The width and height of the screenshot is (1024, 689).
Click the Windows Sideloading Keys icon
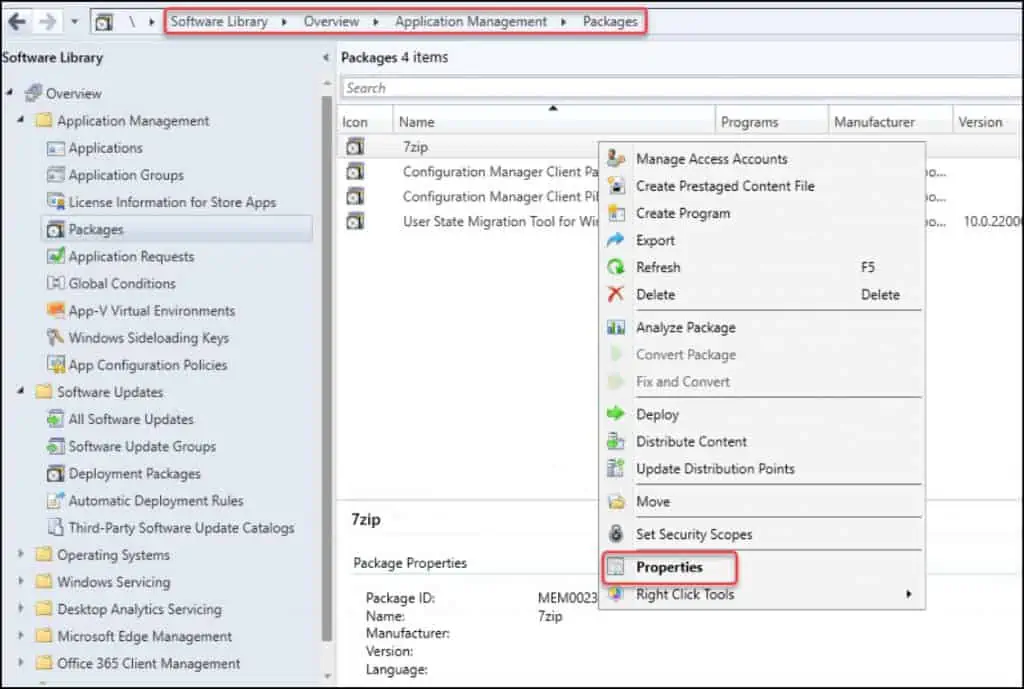click(56, 338)
